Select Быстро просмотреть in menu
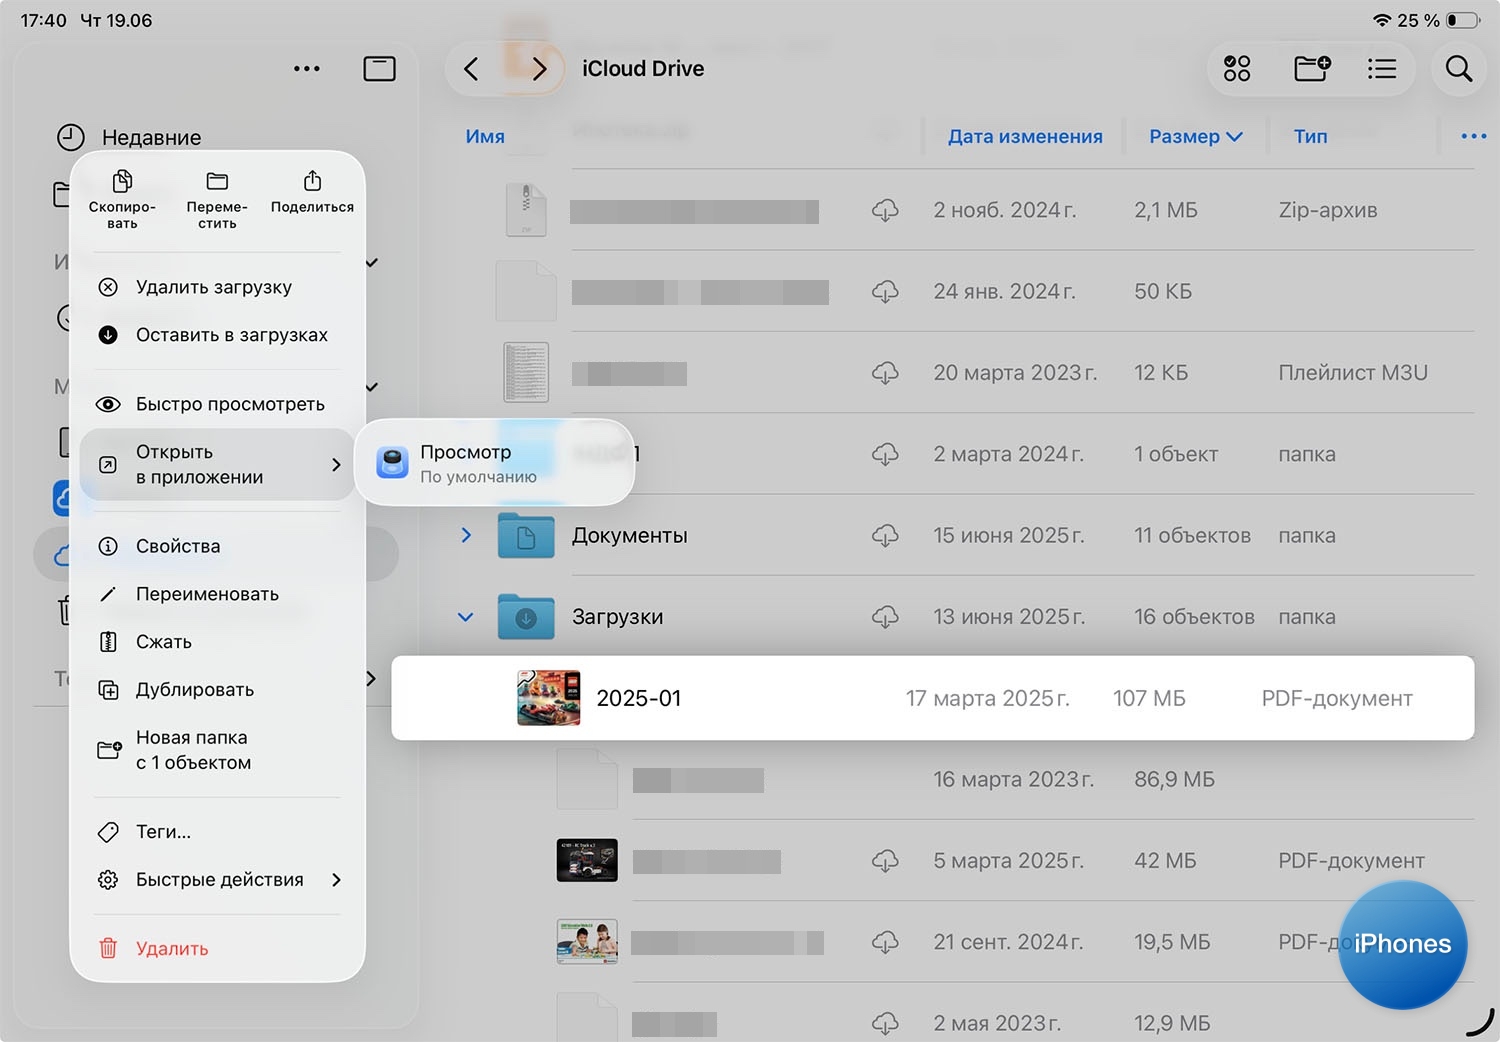This screenshot has width=1500, height=1042. pyautogui.click(x=230, y=404)
